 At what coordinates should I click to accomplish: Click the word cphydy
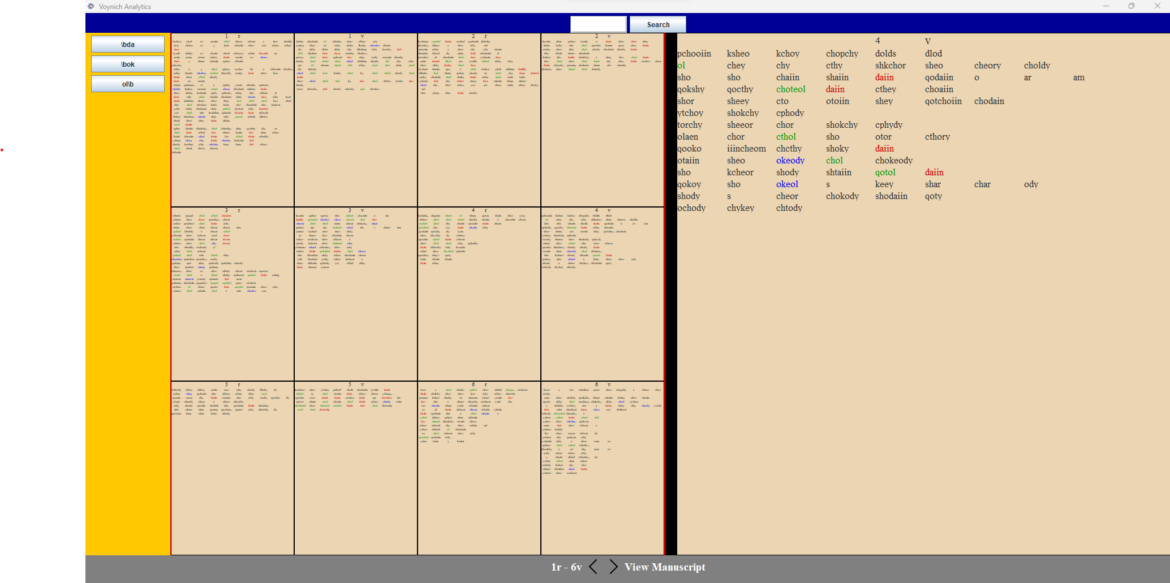[x=889, y=125]
